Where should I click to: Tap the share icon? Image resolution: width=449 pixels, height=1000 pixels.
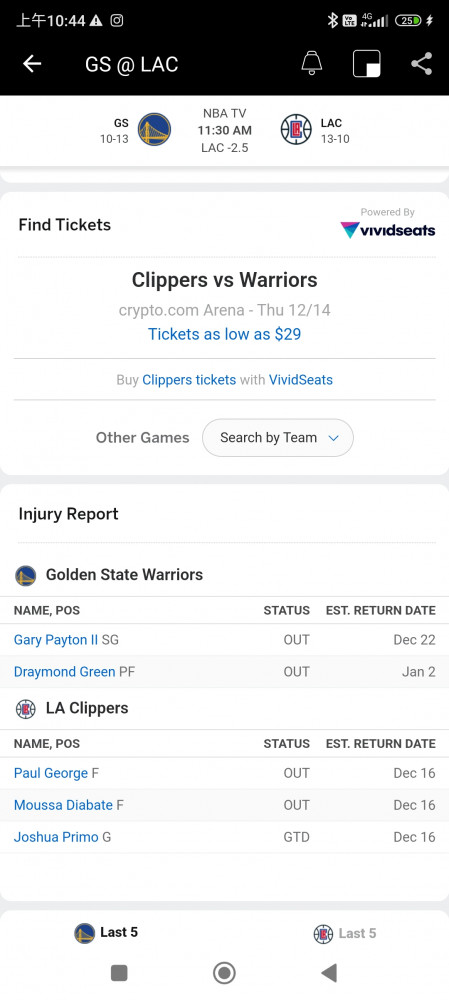pyautogui.click(x=422, y=64)
